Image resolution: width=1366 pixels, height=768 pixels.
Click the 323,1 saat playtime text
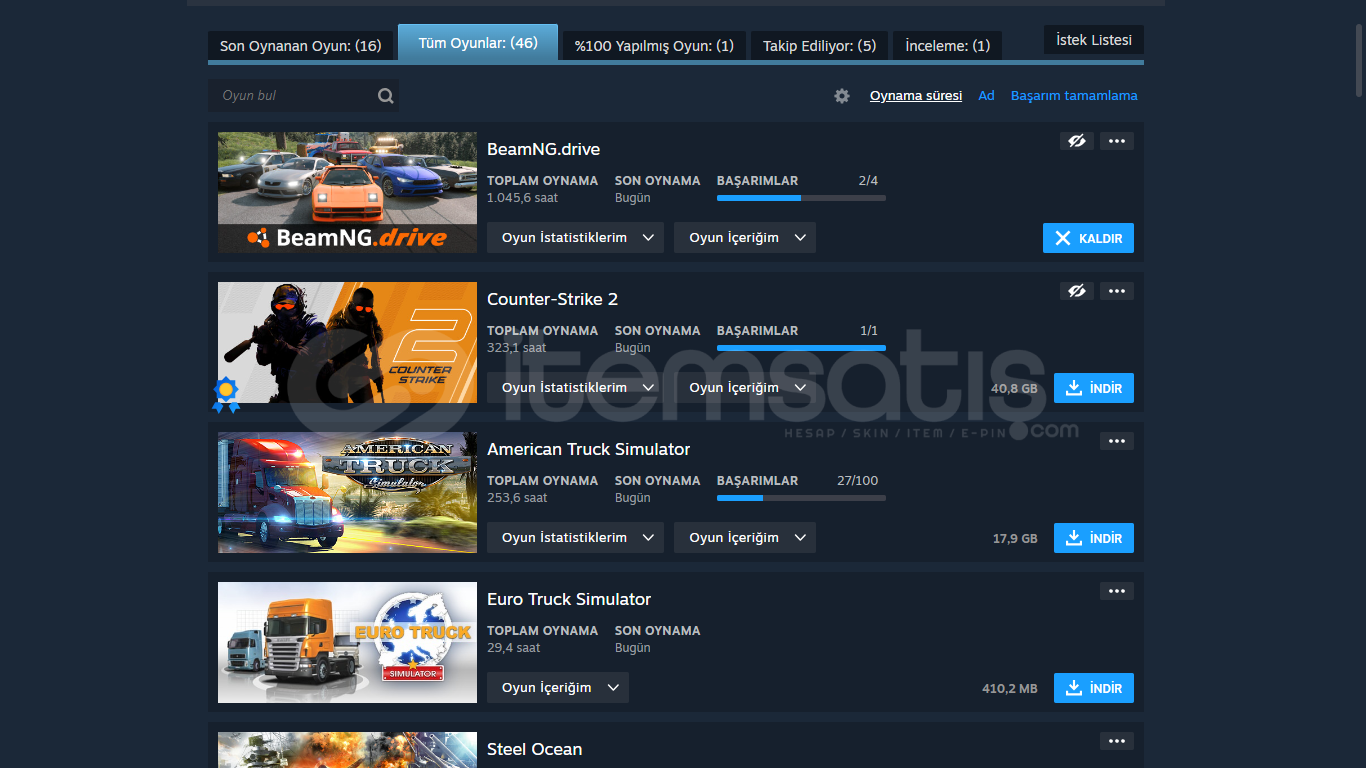click(x=516, y=348)
